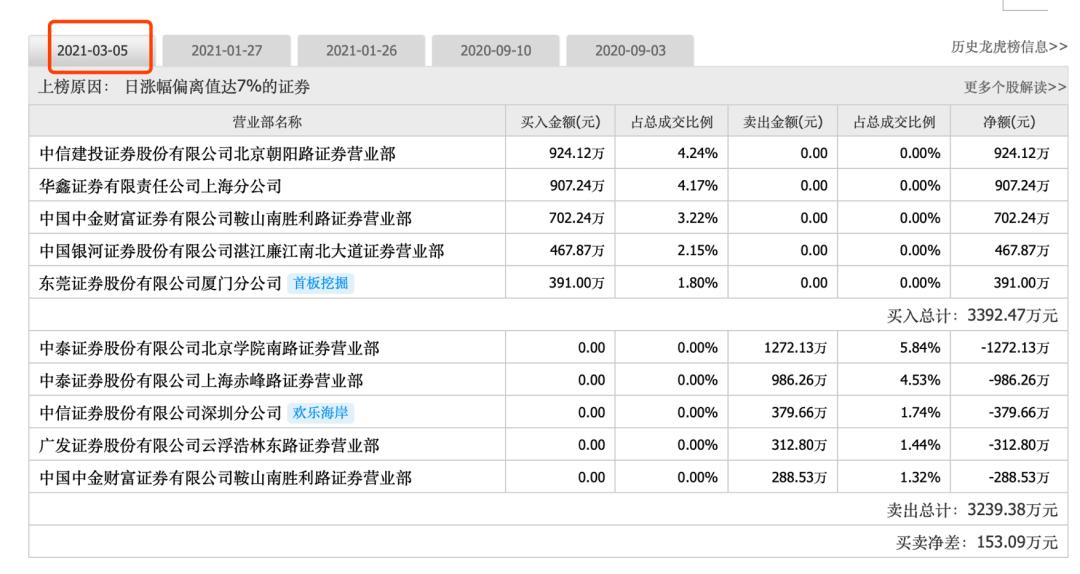Click the 欢乐海岸 tag
Viewport: 1080px width, 574px height.
point(321,412)
